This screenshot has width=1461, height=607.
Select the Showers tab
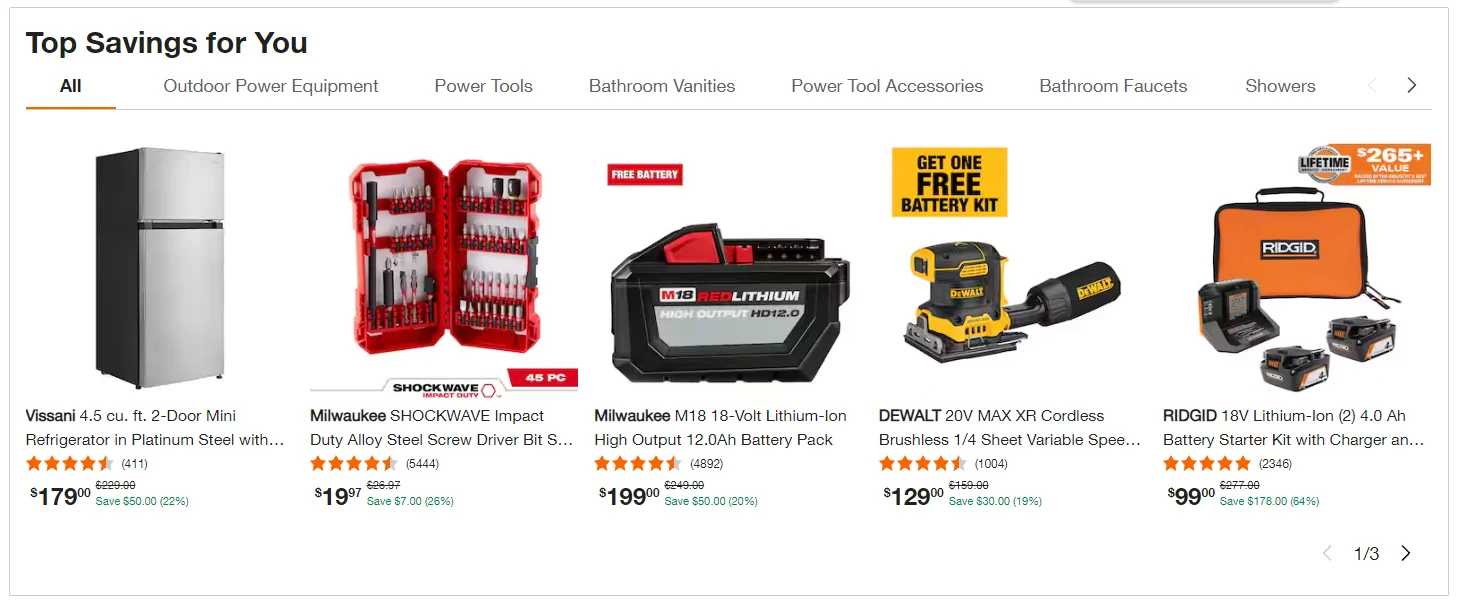click(1280, 86)
